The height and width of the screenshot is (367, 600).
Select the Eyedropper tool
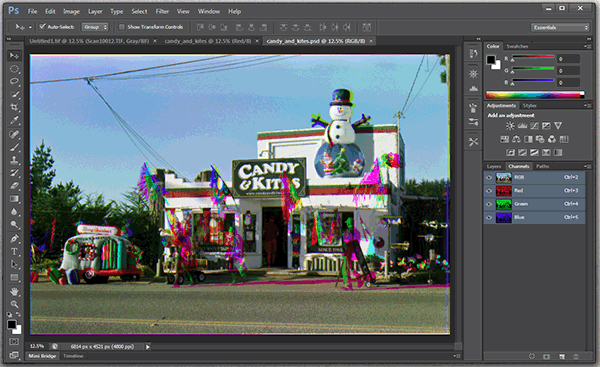tap(14, 120)
